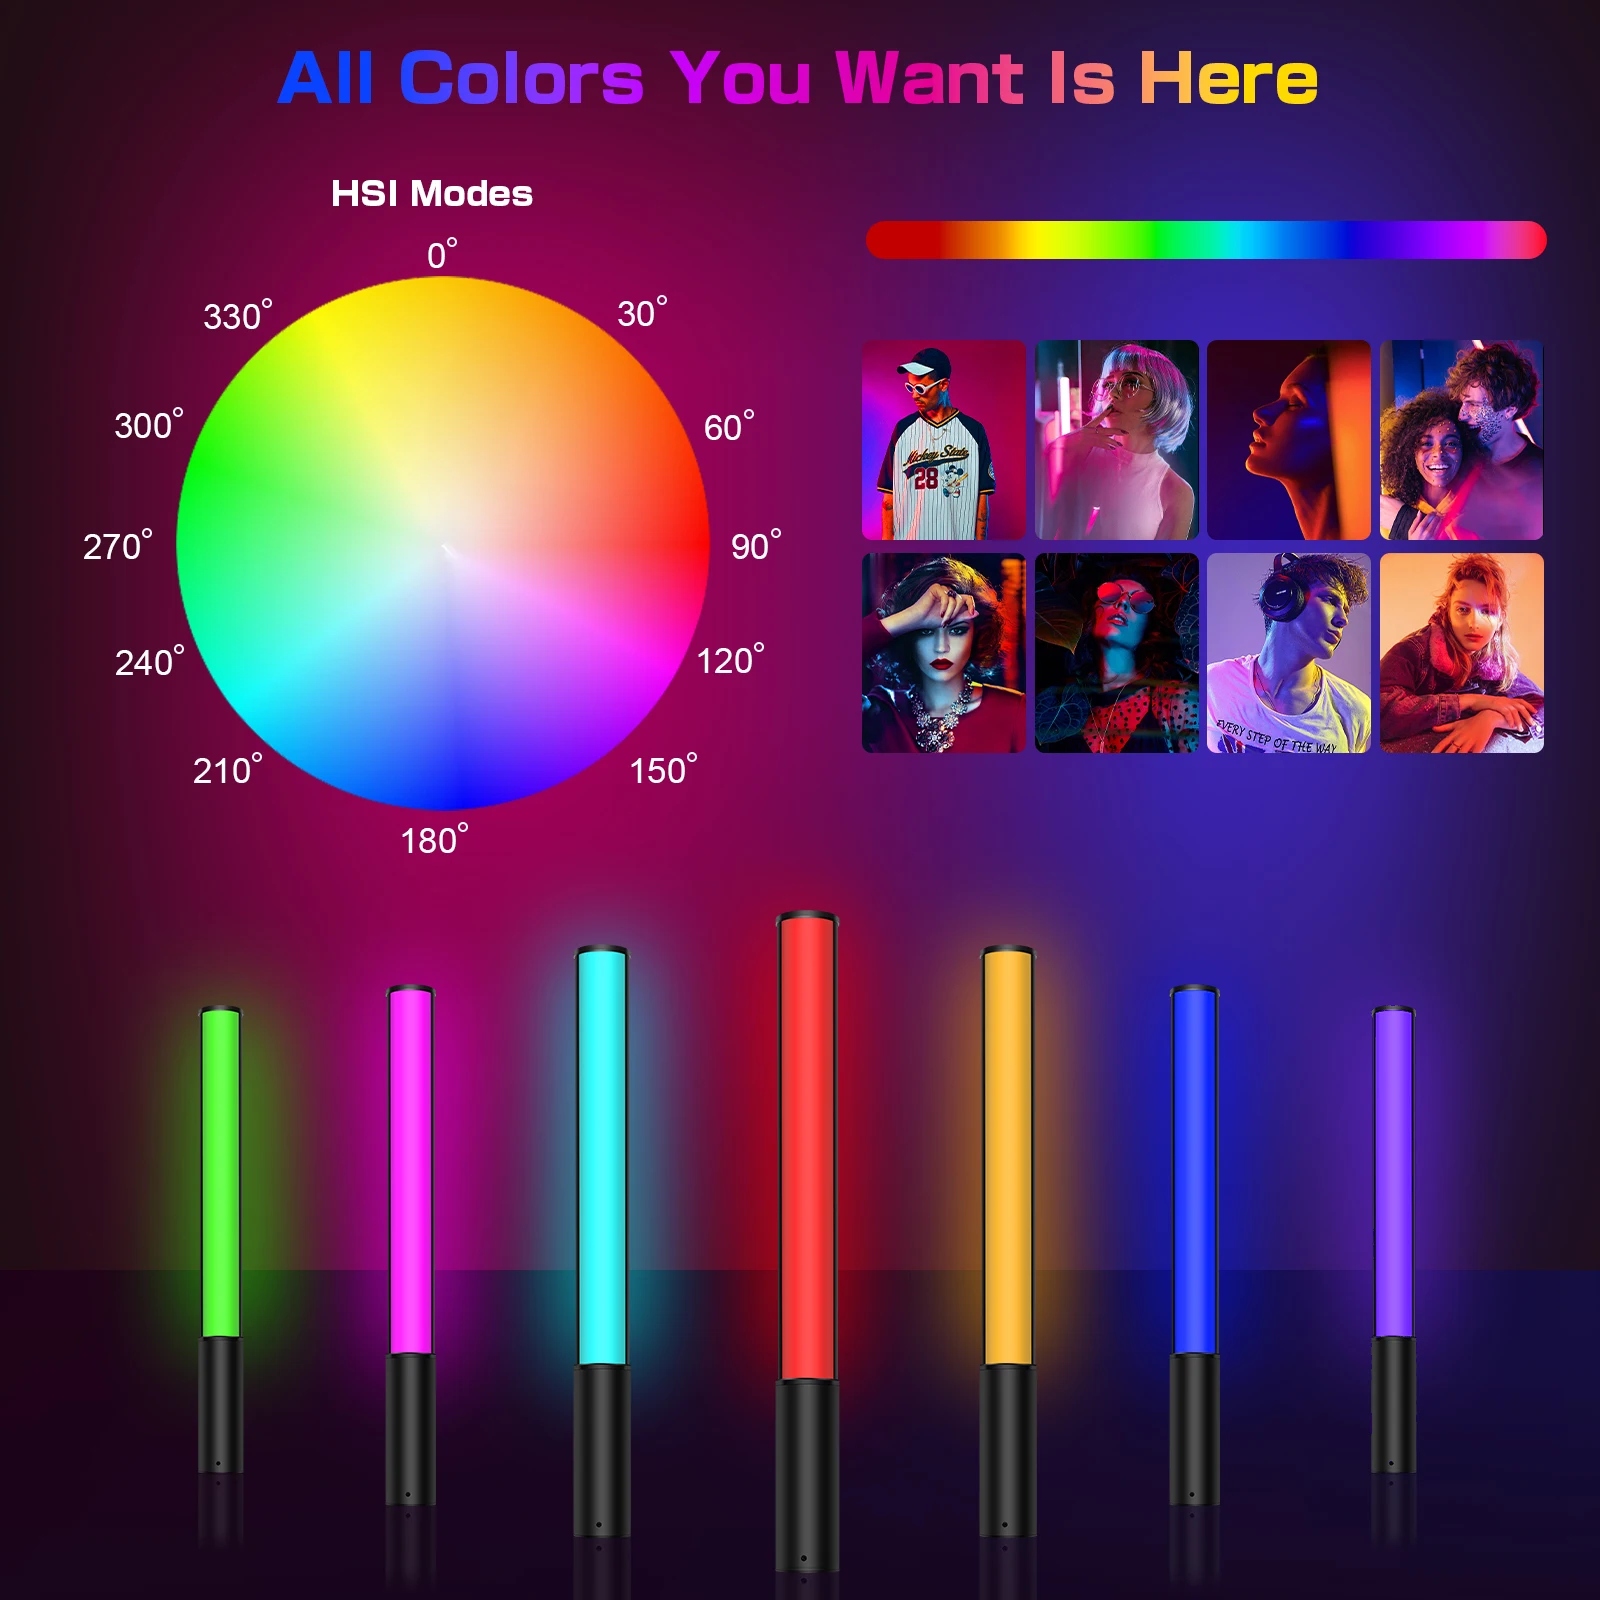1600x1600 pixels.
Task: Open the couple lying down photo
Action: click(x=1462, y=653)
